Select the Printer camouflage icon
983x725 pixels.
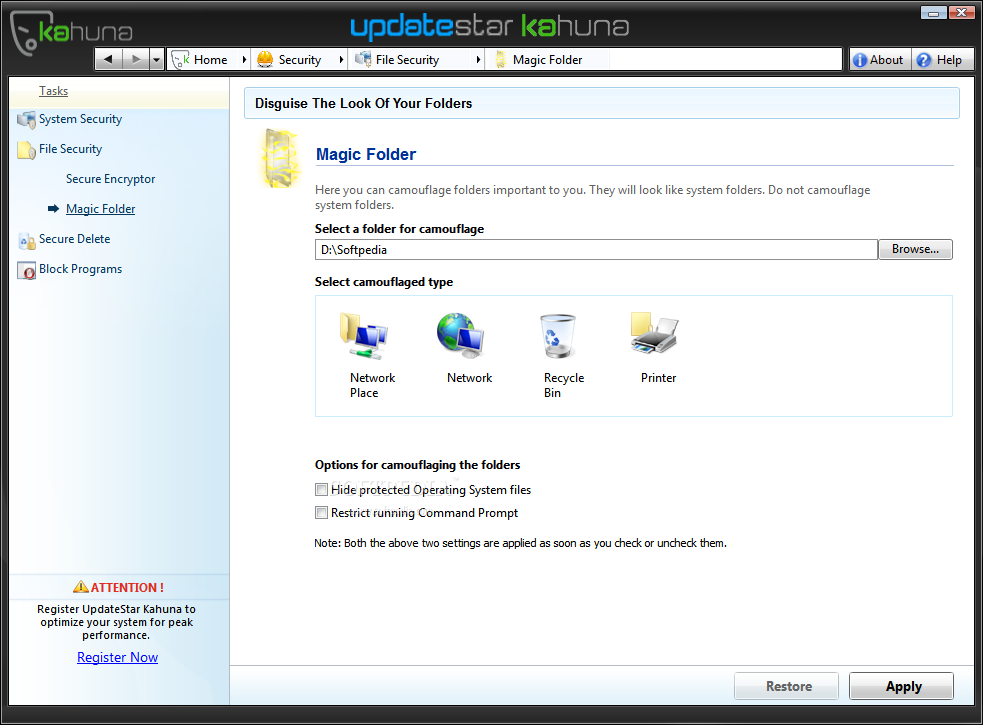click(654, 333)
